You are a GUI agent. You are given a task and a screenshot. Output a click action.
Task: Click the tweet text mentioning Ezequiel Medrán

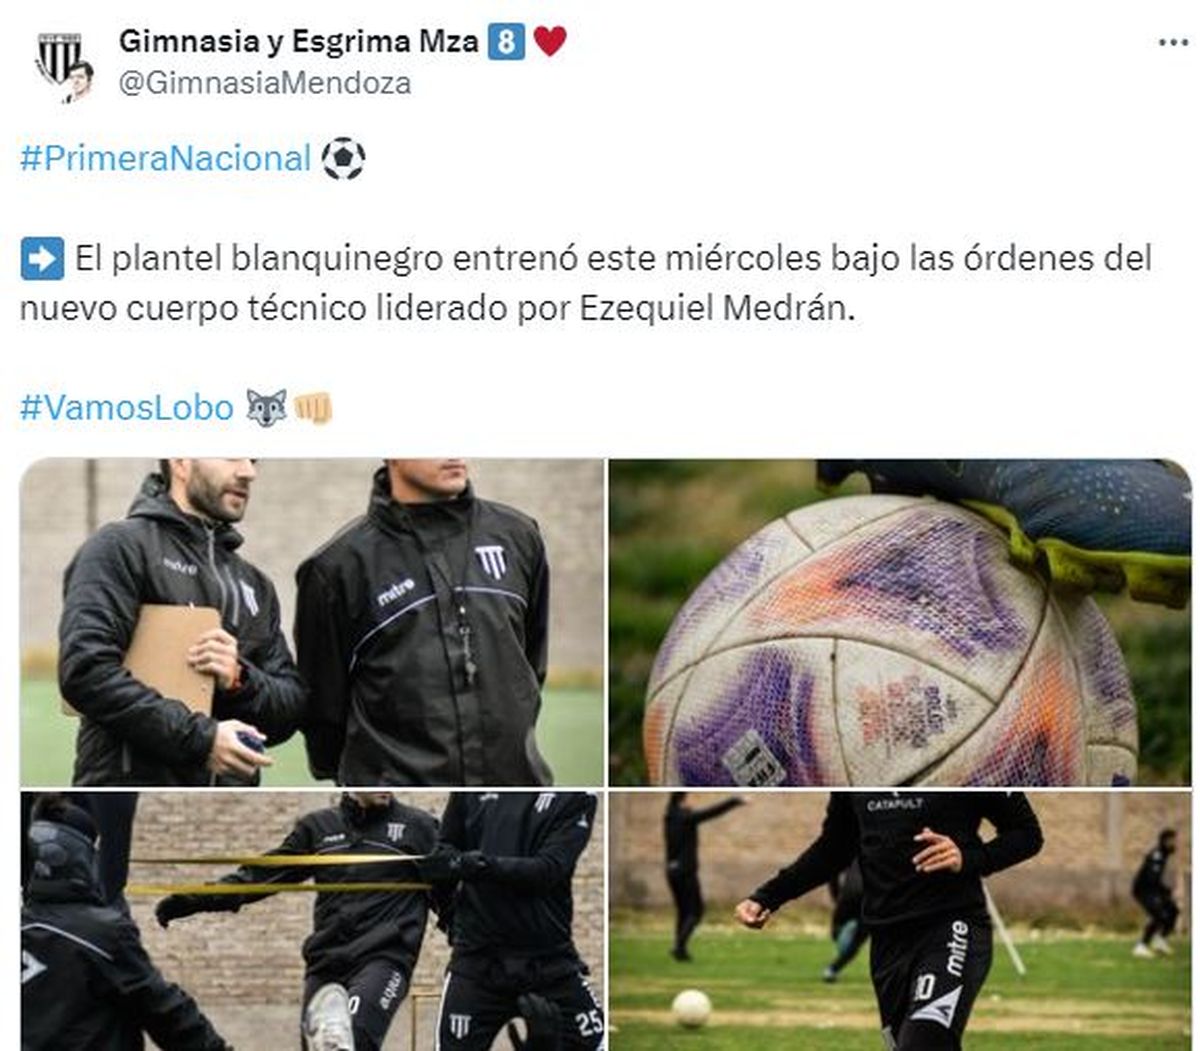click(x=586, y=282)
